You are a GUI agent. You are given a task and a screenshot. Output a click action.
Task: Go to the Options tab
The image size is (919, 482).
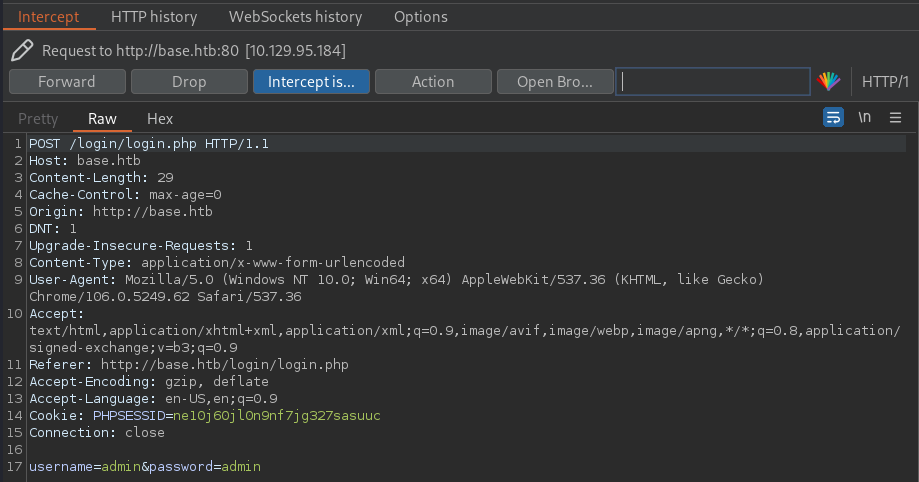pos(421,17)
